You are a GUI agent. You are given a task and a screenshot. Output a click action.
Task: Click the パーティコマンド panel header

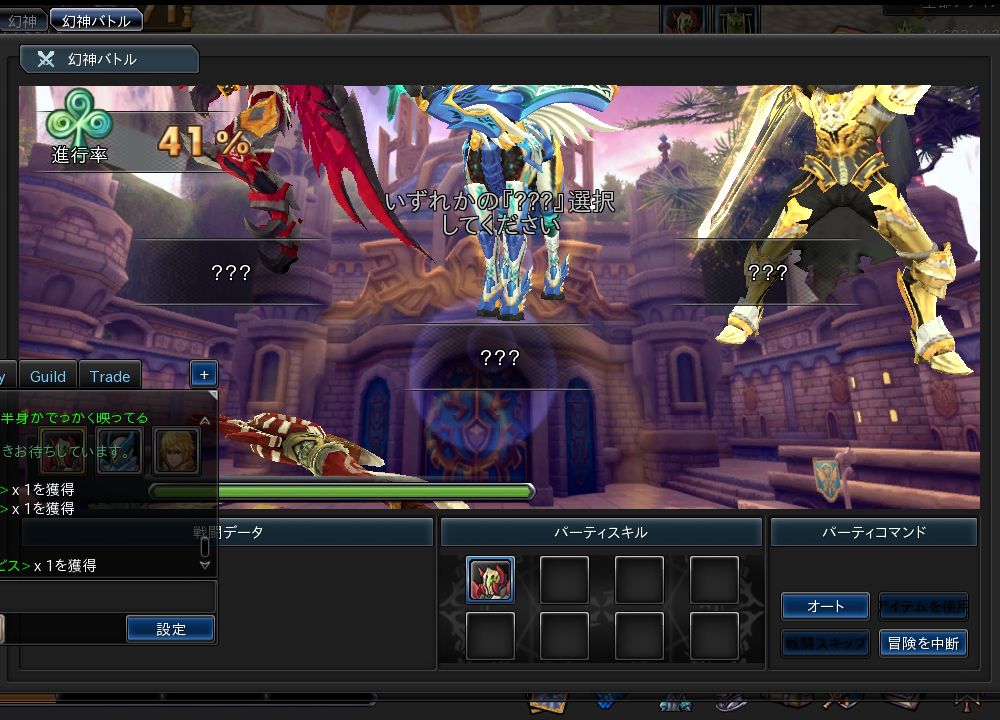click(x=874, y=532)
